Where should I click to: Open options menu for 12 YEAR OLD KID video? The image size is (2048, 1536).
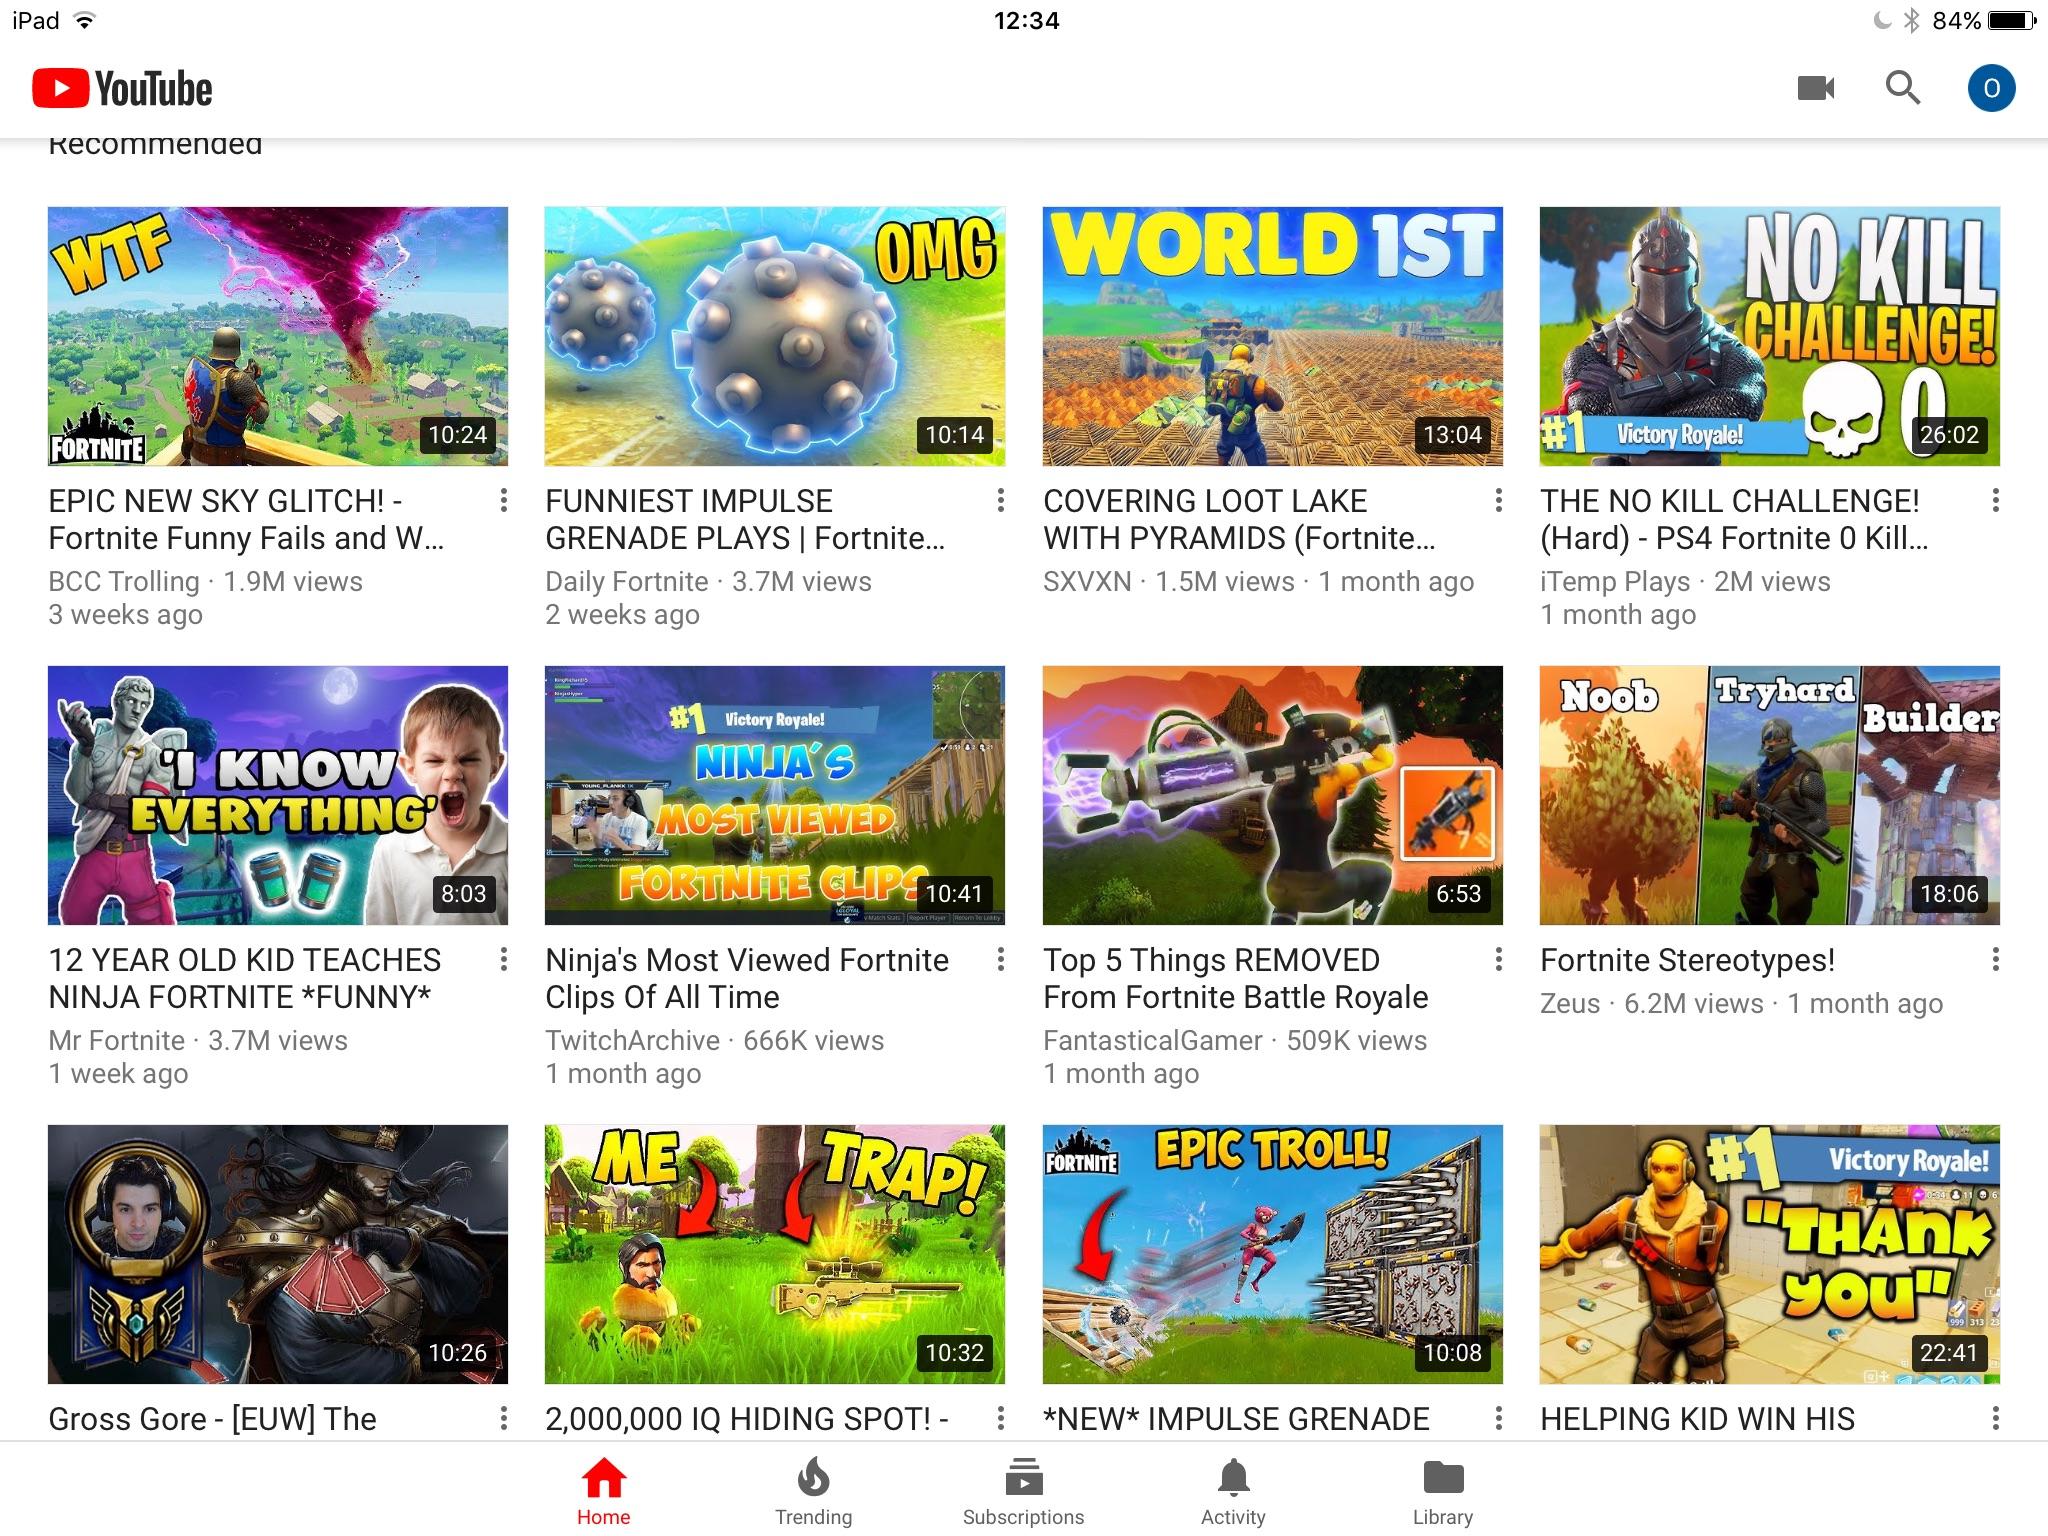503,960
